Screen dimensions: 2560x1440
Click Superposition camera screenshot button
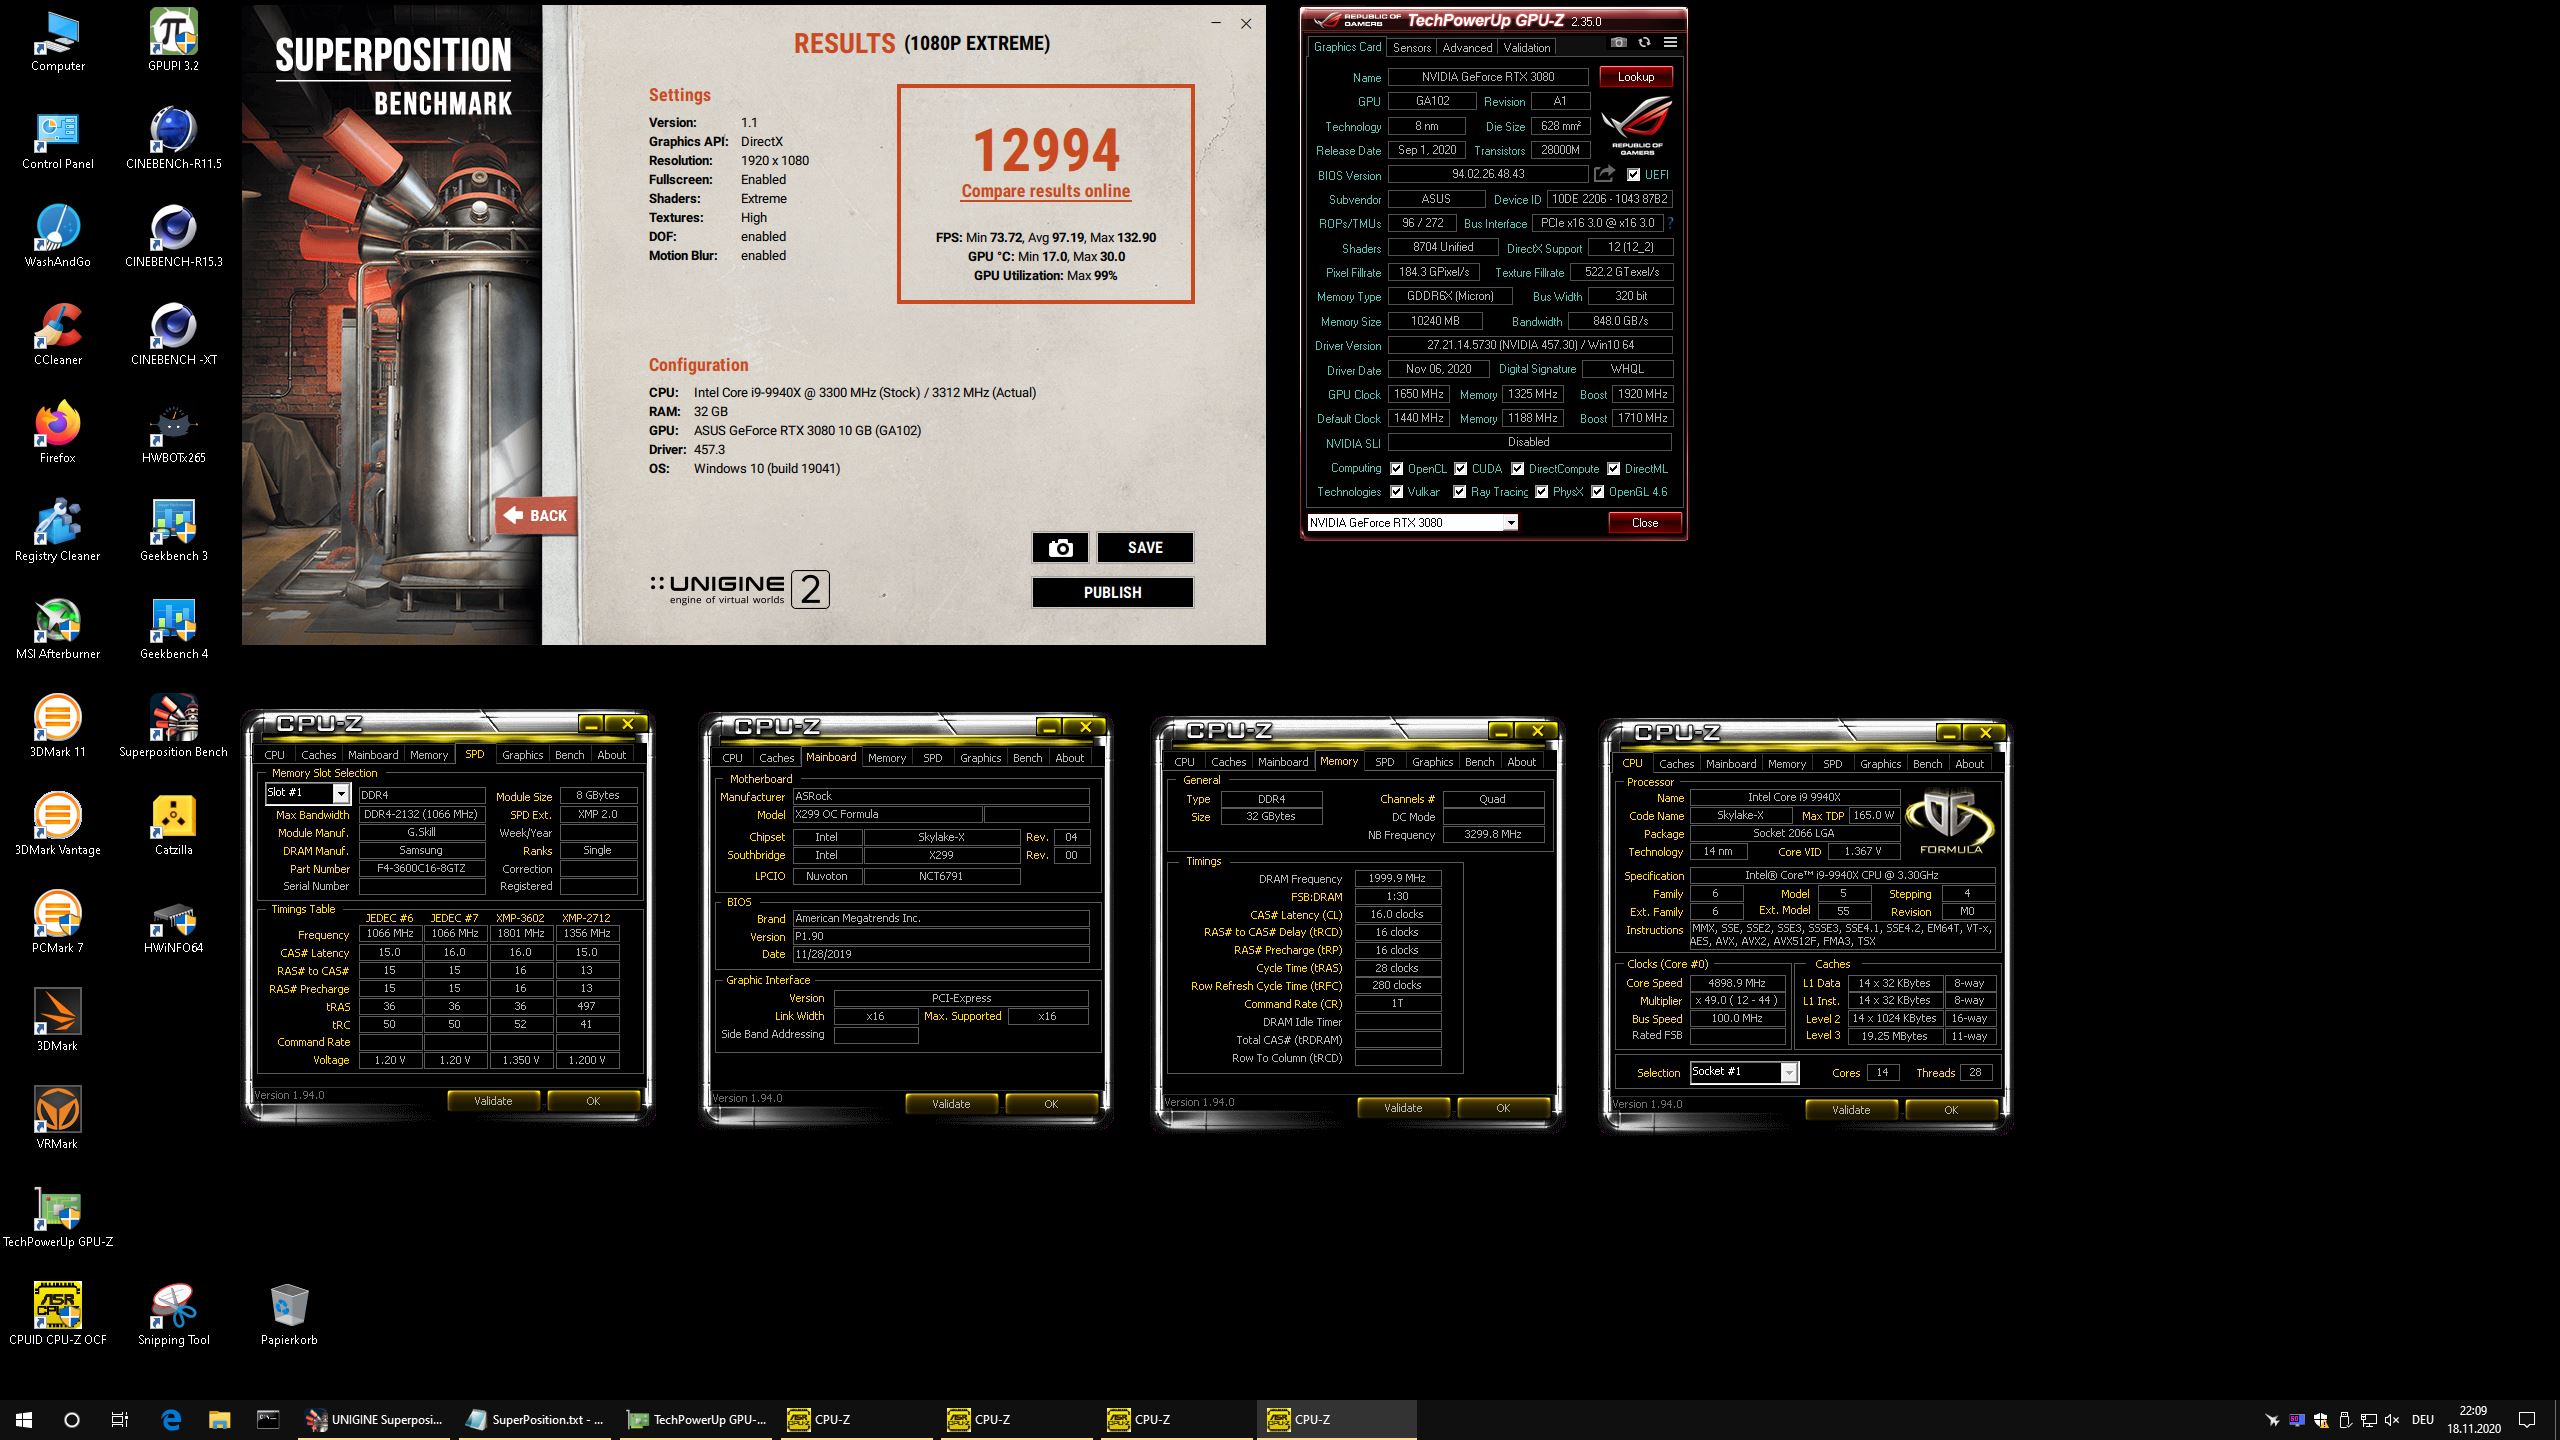click(x=1060, y=548)
